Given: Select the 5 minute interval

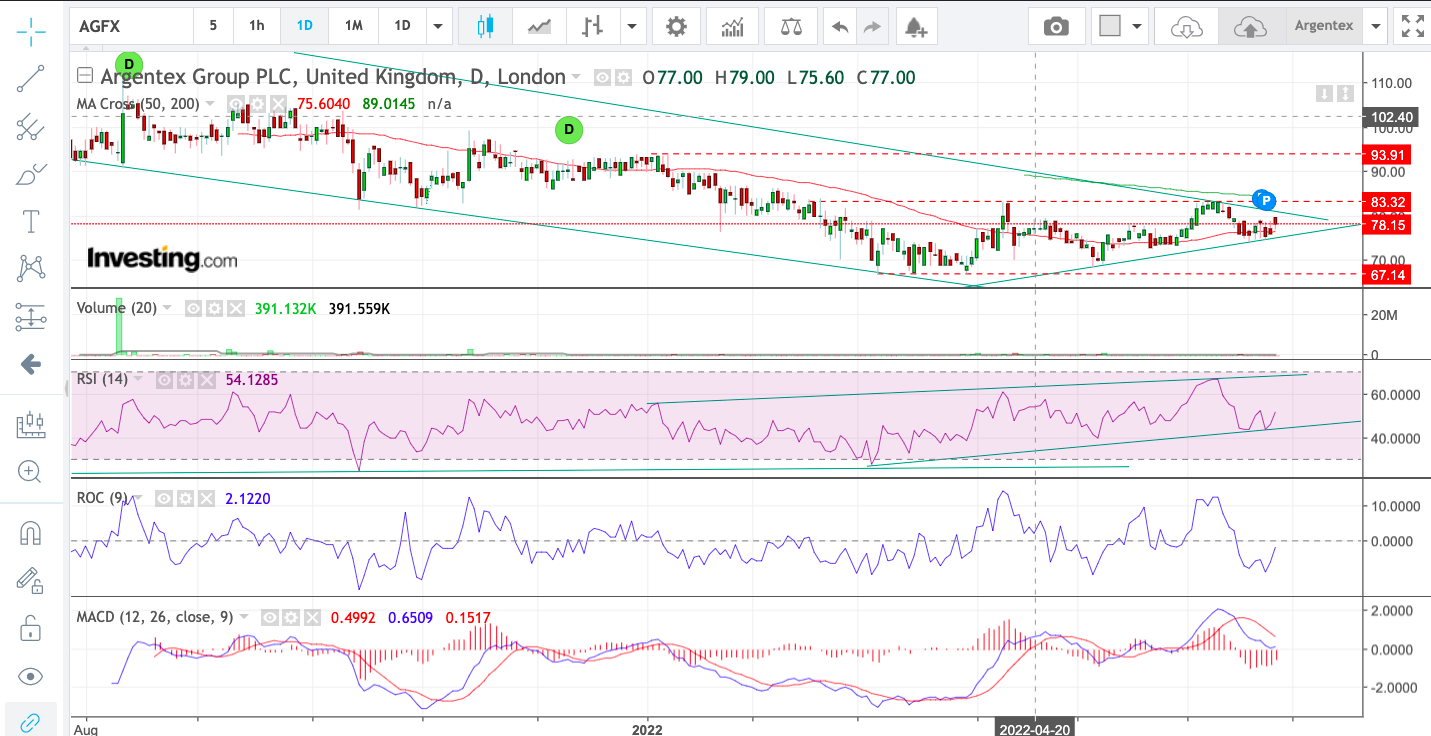Looking at the screenshot, I should click(x=213, y=26).
